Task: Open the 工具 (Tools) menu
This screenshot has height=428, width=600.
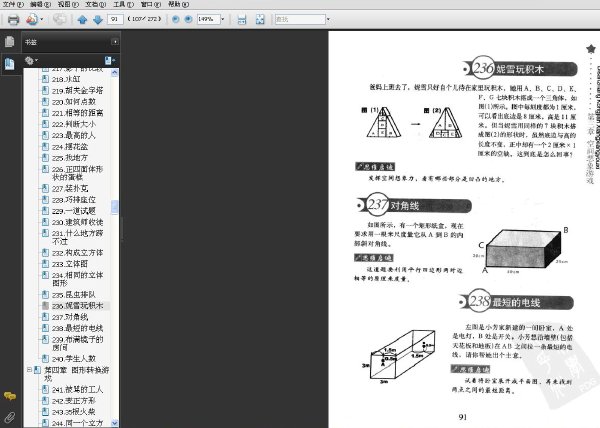Action: pyautogui.click(x=123, y=4)
